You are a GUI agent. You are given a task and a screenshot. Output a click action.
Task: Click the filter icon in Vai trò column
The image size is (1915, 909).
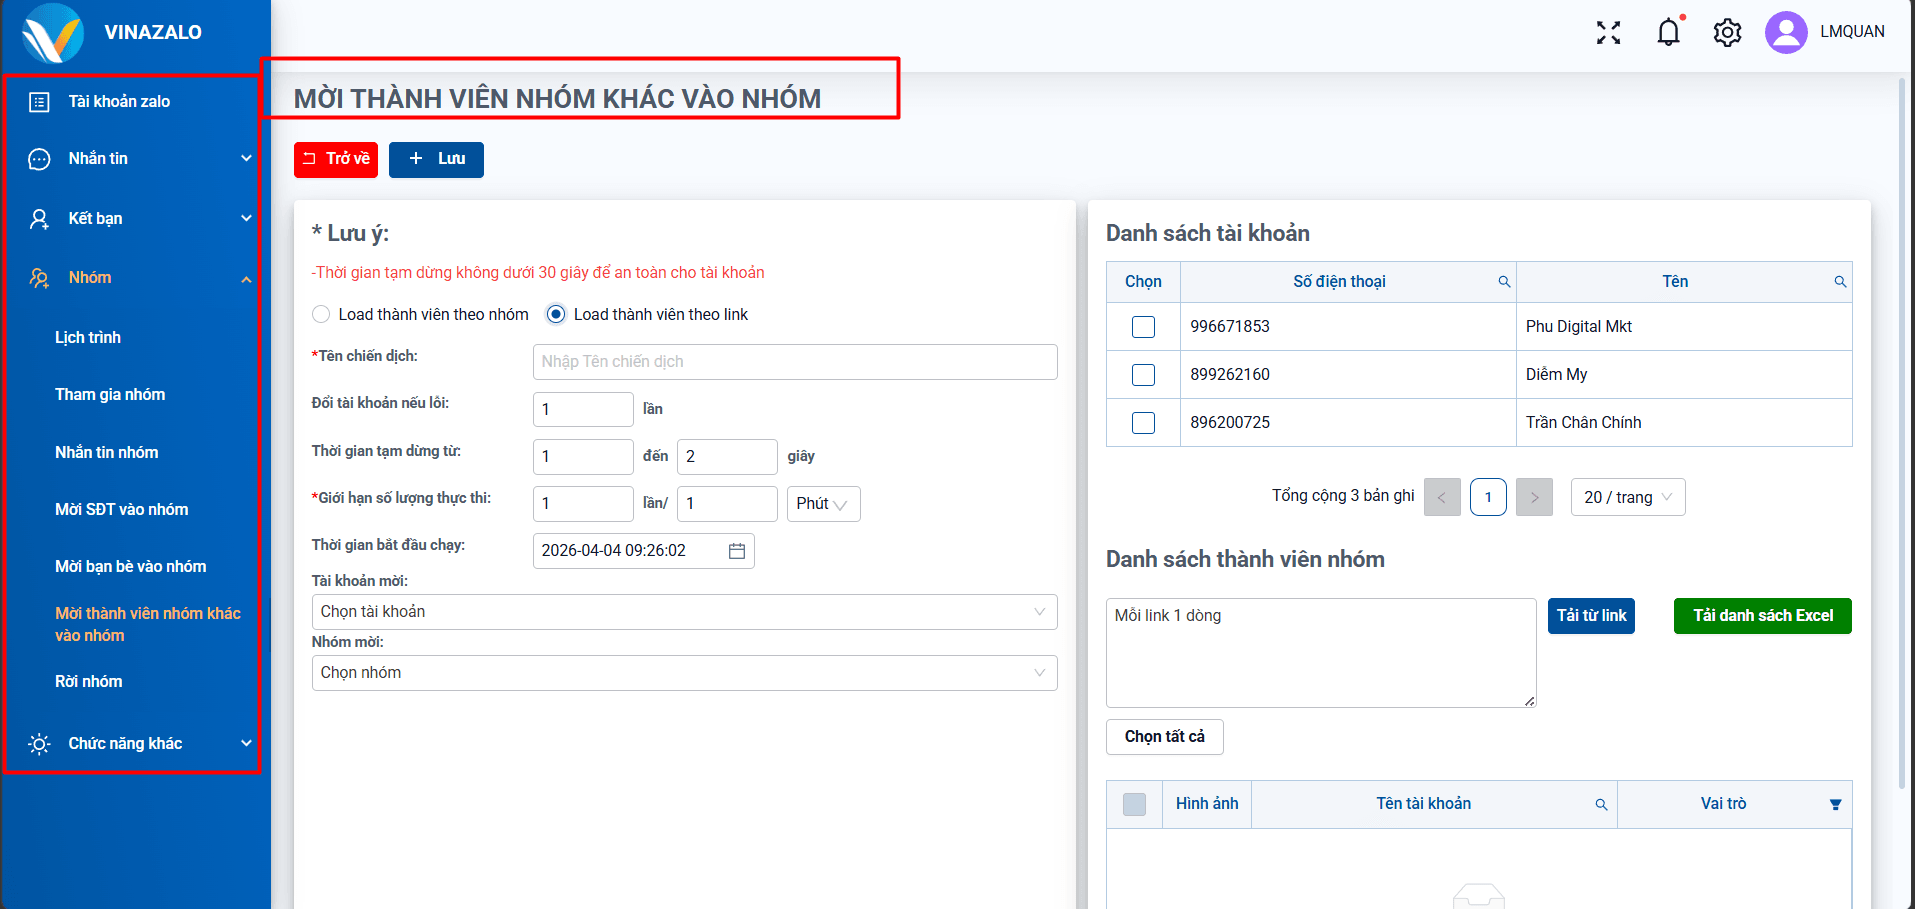(1835, 805)
